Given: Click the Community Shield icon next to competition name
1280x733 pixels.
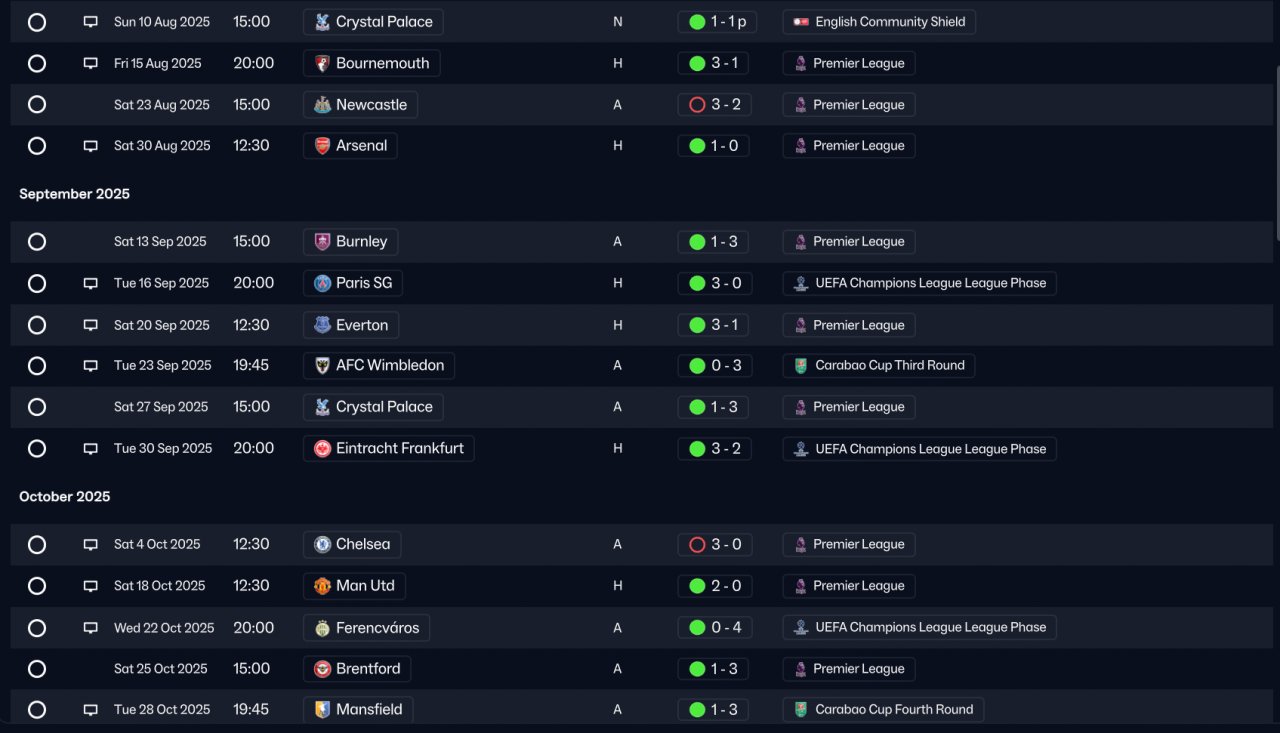Looking at the screenshot, I should click(x=801, y=22).
